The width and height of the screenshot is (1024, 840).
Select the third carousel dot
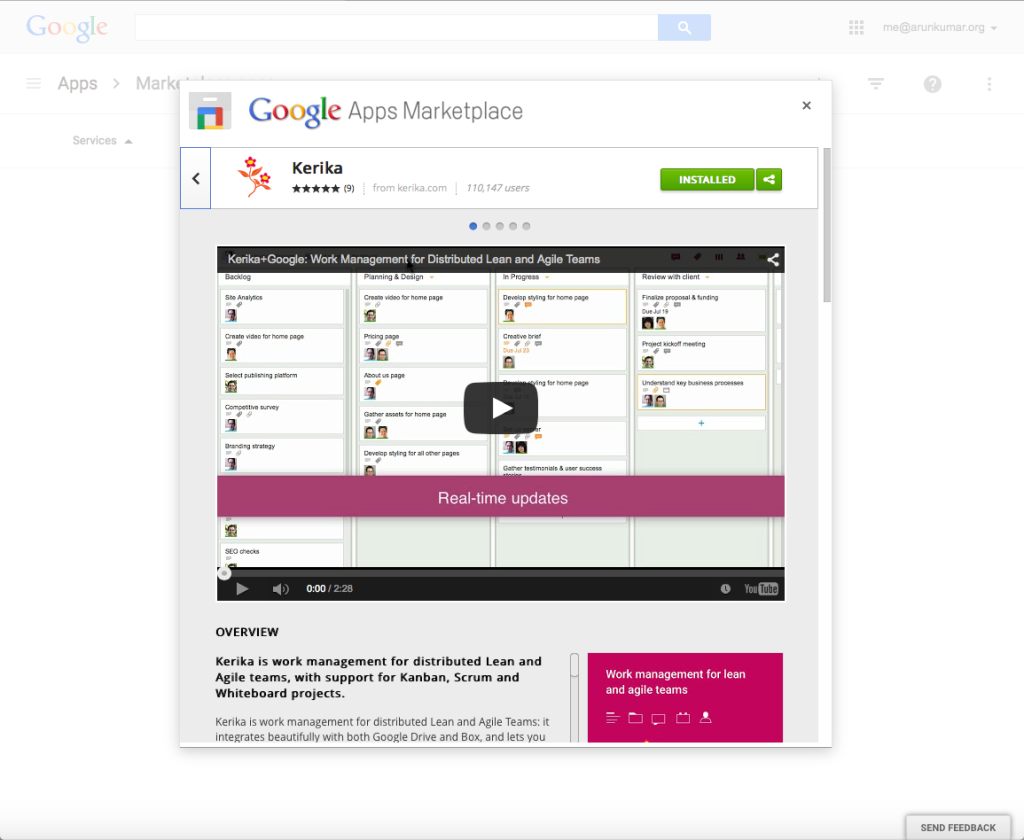tap(500, 226)
